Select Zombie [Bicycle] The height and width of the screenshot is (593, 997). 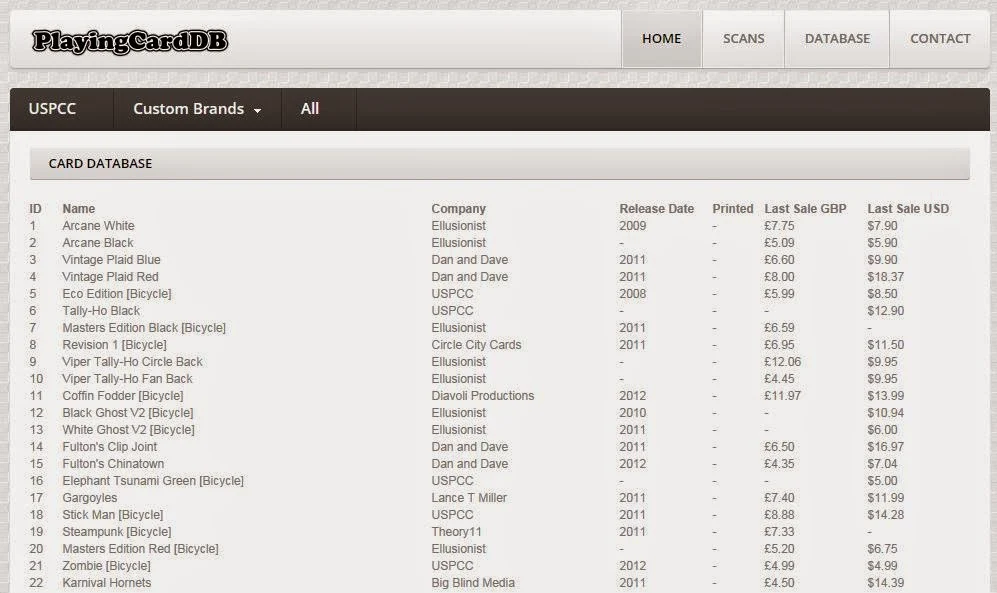point(107,566)
